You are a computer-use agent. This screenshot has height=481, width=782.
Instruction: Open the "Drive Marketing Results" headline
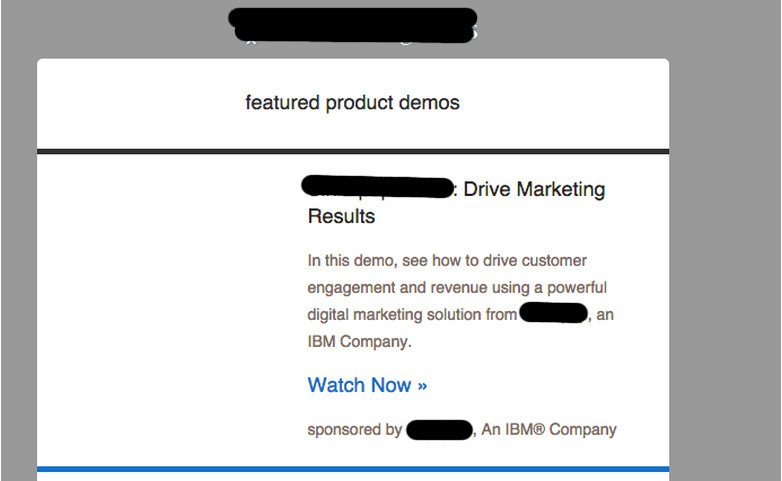click(456, 203)
